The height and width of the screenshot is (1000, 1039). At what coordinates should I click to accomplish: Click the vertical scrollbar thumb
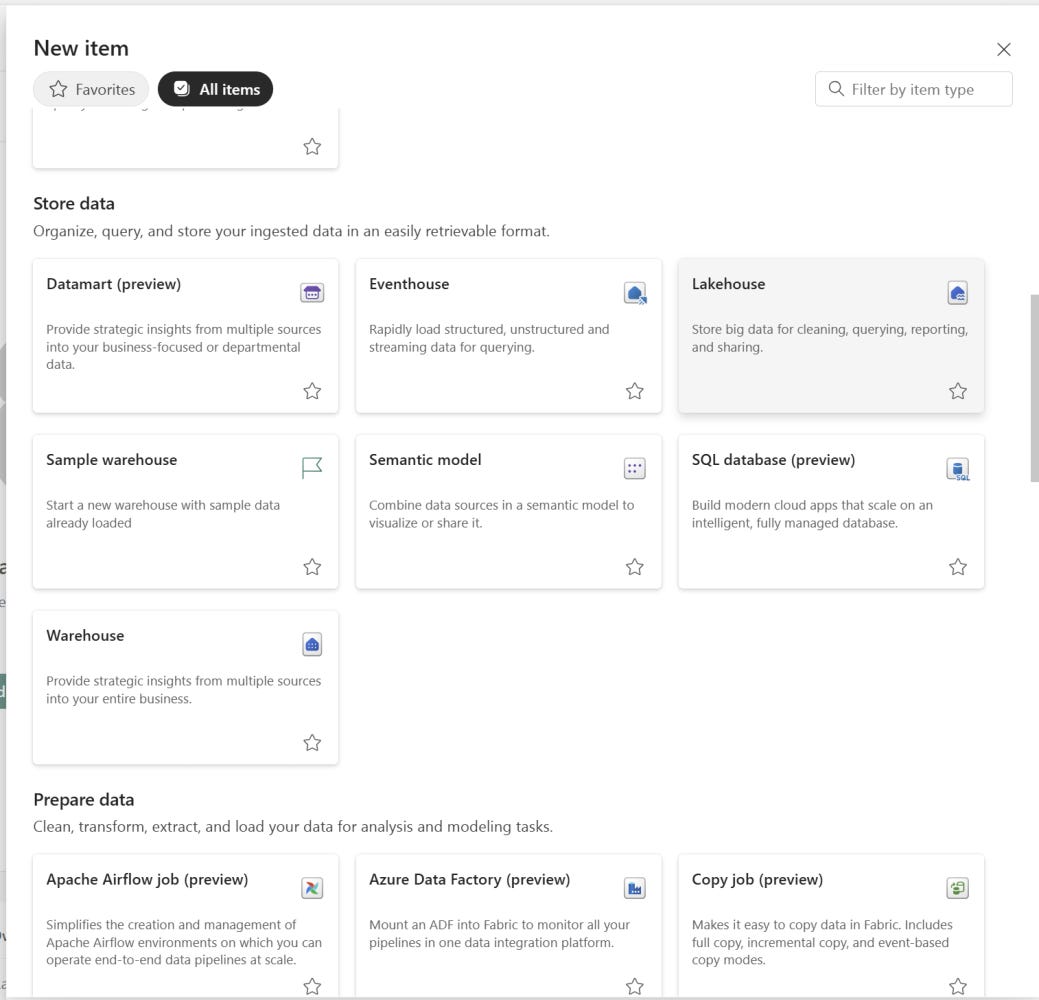click(x=1034, y=388)
